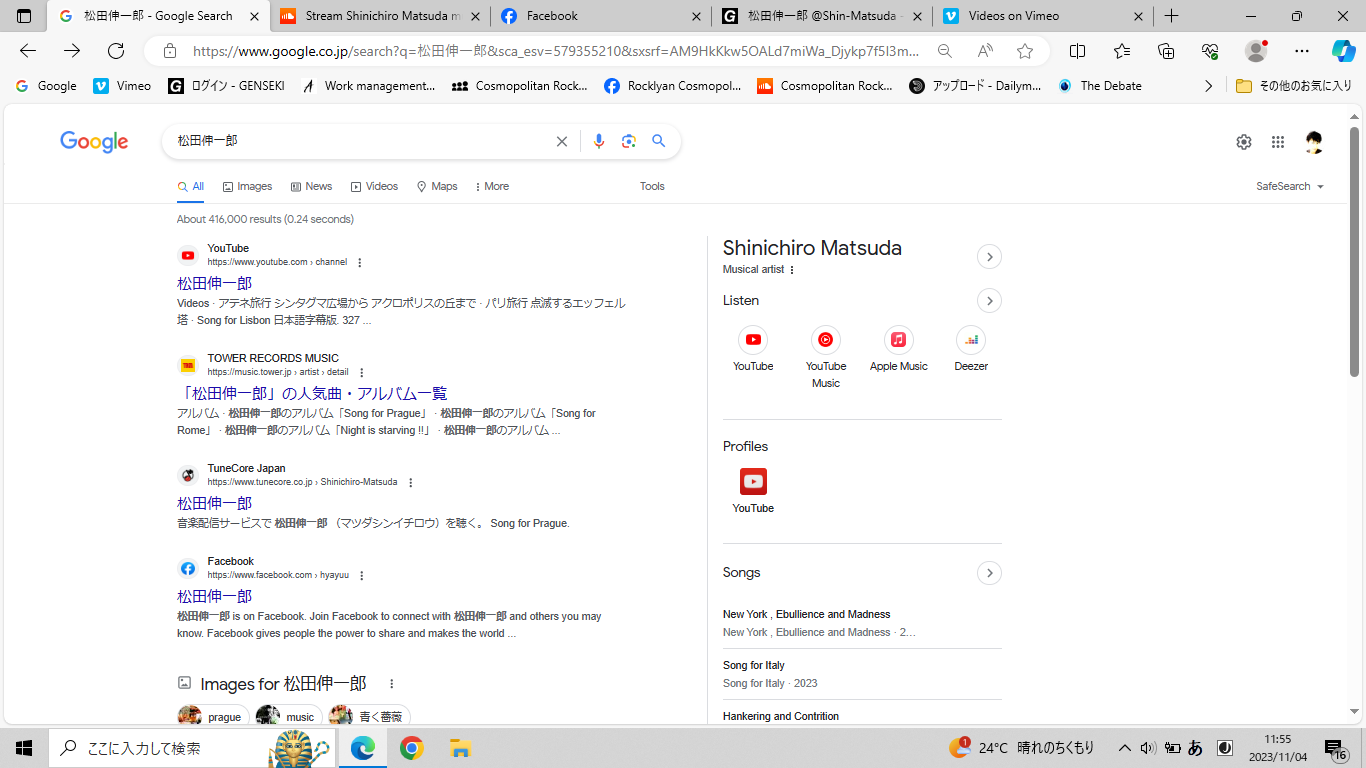Open the Song for Italy song
The image size is (1366, 768).
click(754, 666)
